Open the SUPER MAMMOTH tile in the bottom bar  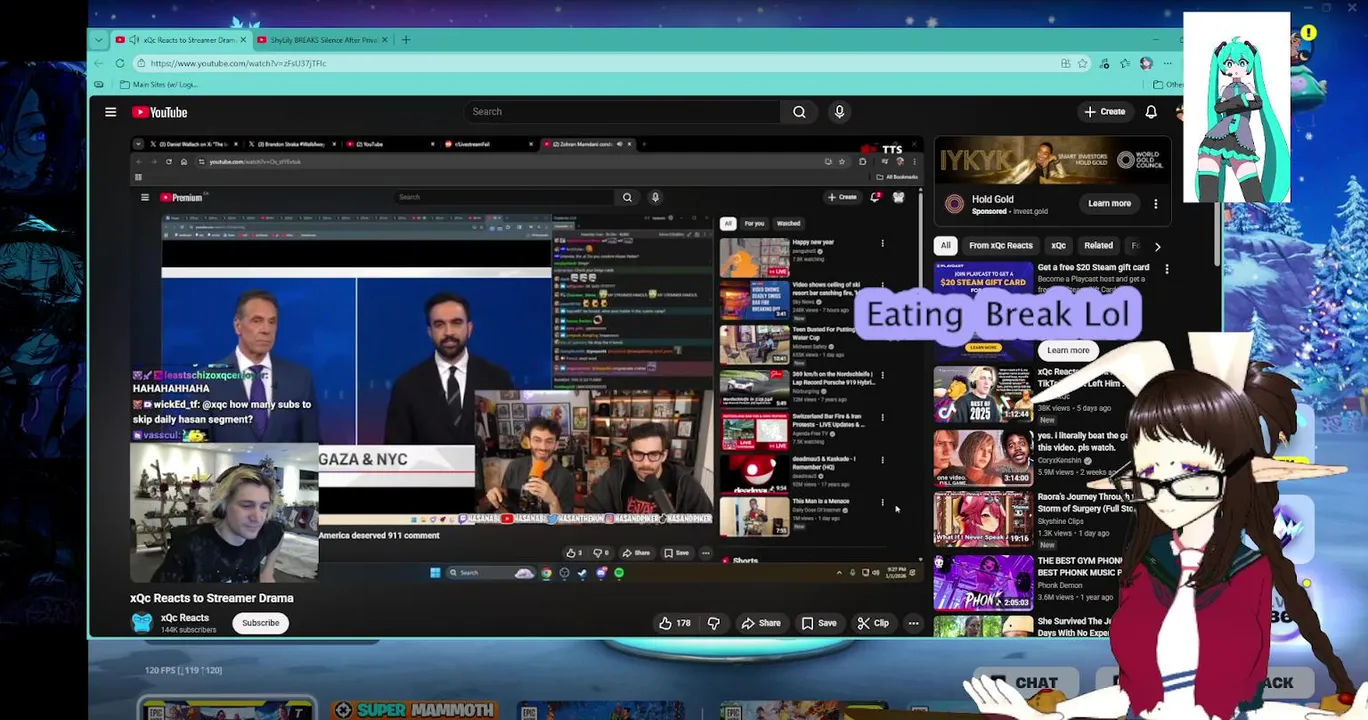tap(414, 710)
